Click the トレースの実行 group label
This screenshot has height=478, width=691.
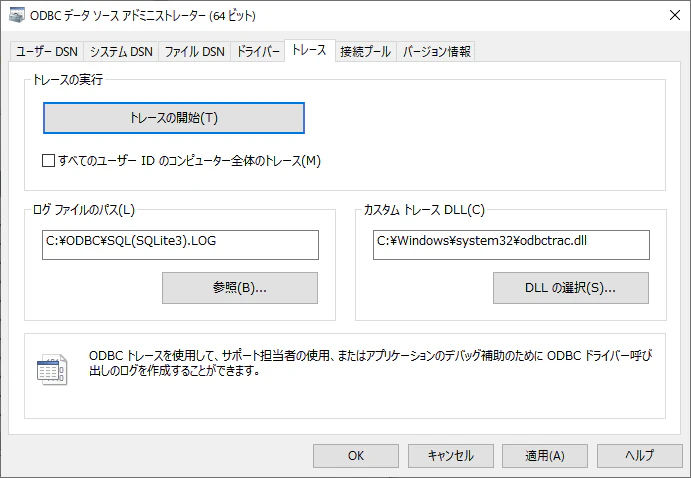coord(68,80)
